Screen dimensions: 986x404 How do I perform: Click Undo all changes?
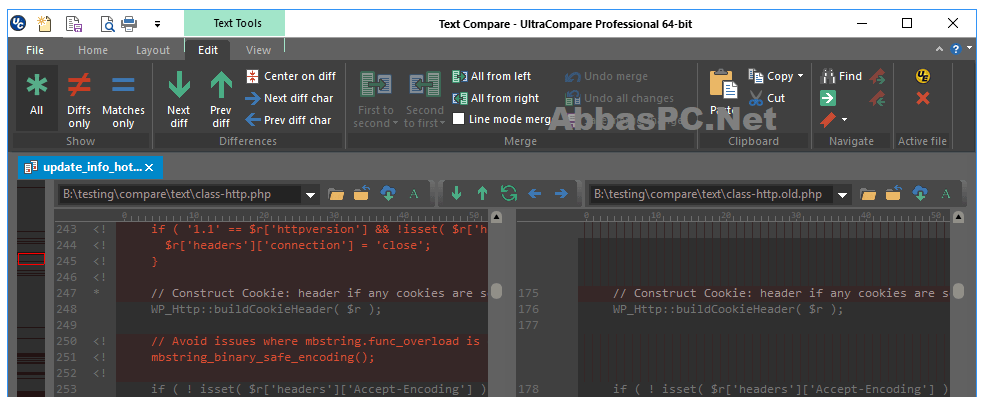[x=619, y=98]
